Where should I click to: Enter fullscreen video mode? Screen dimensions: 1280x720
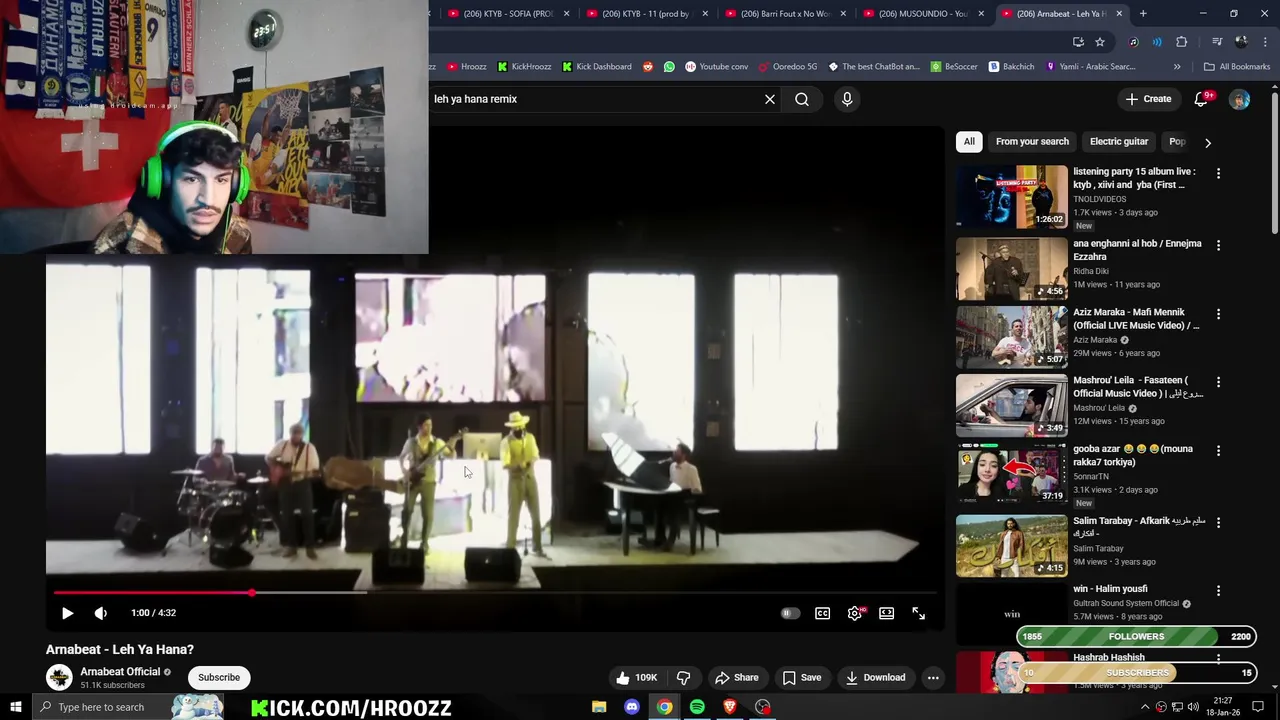click(919, 613)
